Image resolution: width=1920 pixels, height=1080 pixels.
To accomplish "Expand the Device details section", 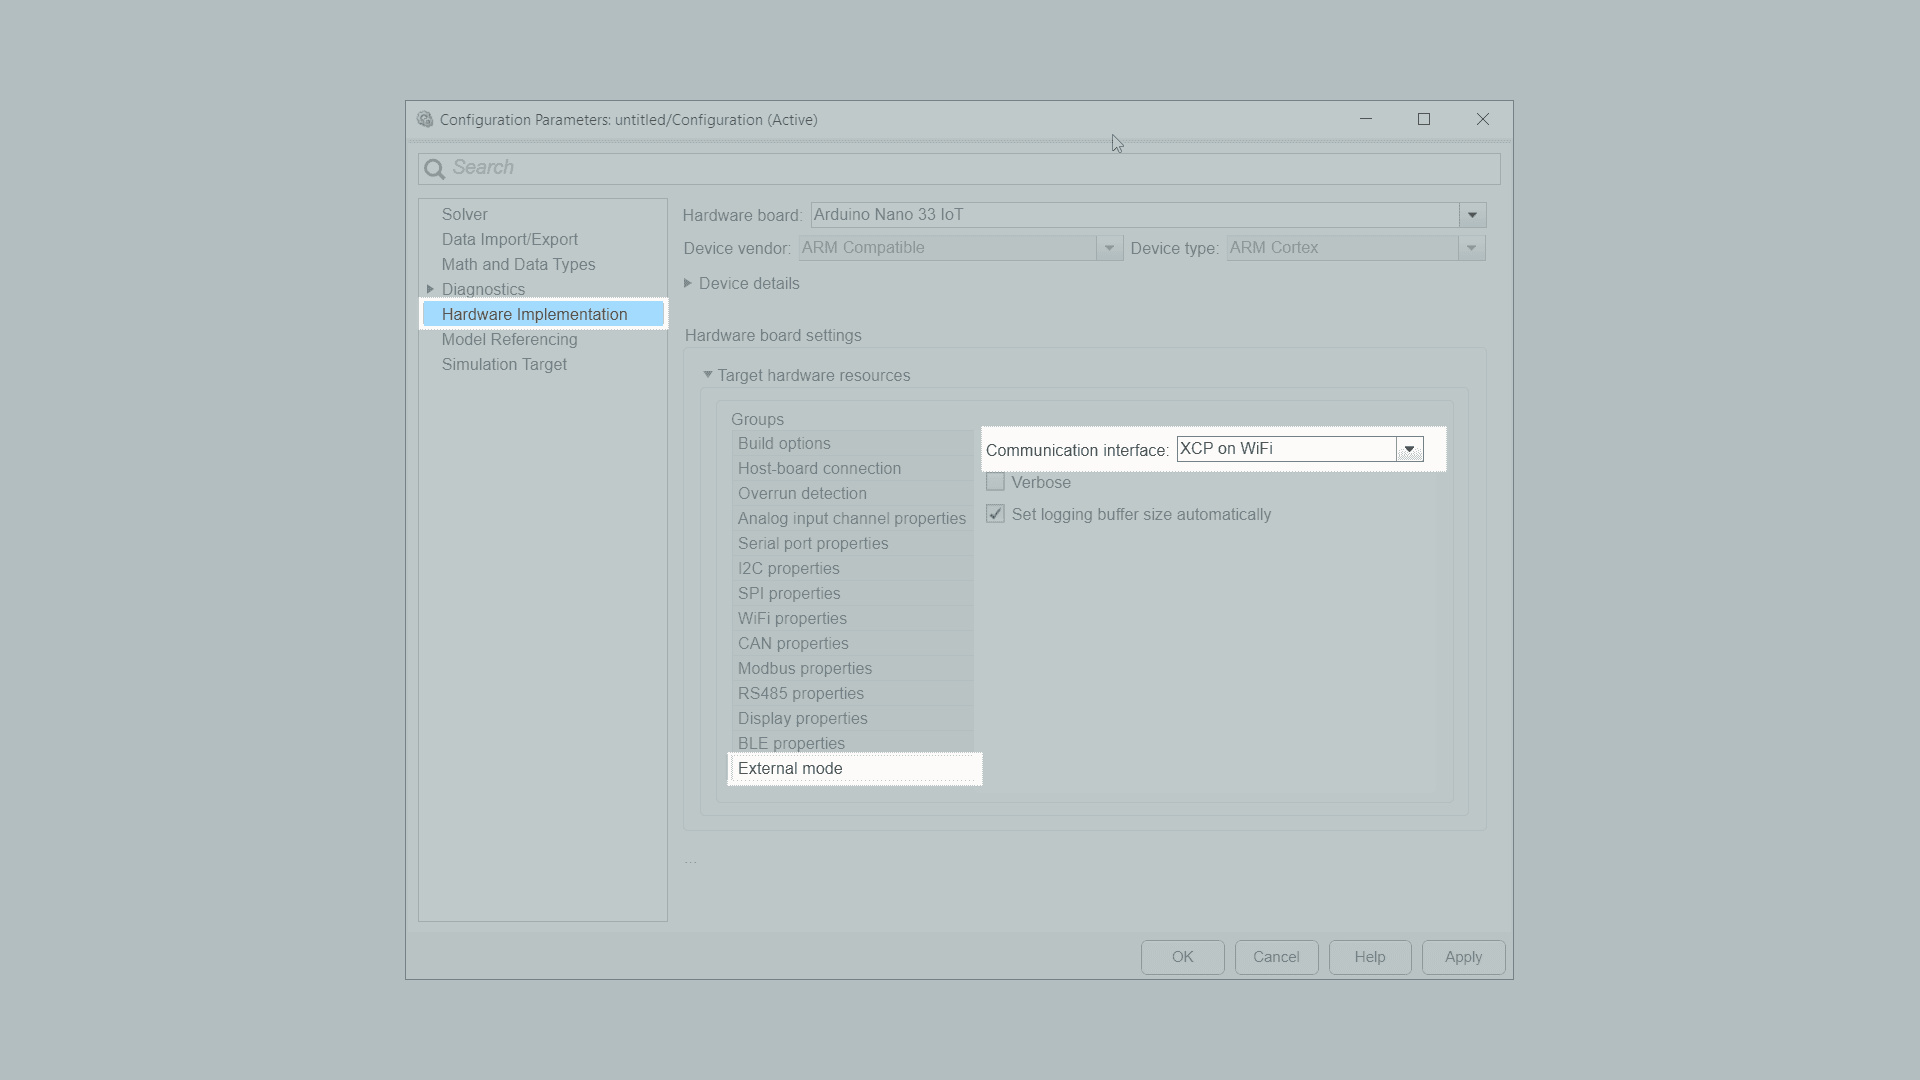I will tap(688, 284).
